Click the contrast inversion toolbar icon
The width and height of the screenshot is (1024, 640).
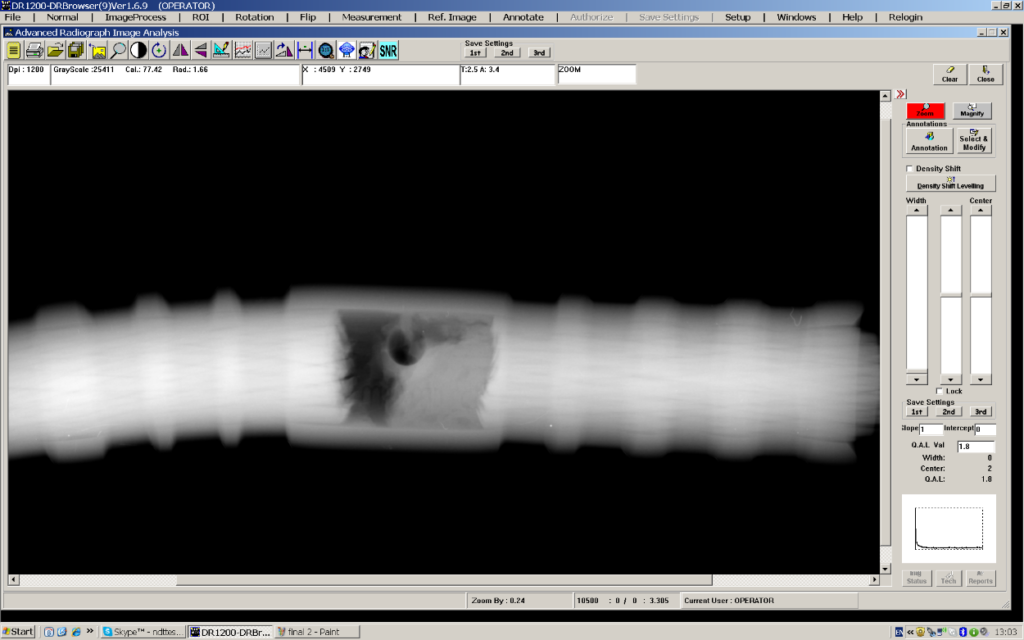[x=138, y=49]
